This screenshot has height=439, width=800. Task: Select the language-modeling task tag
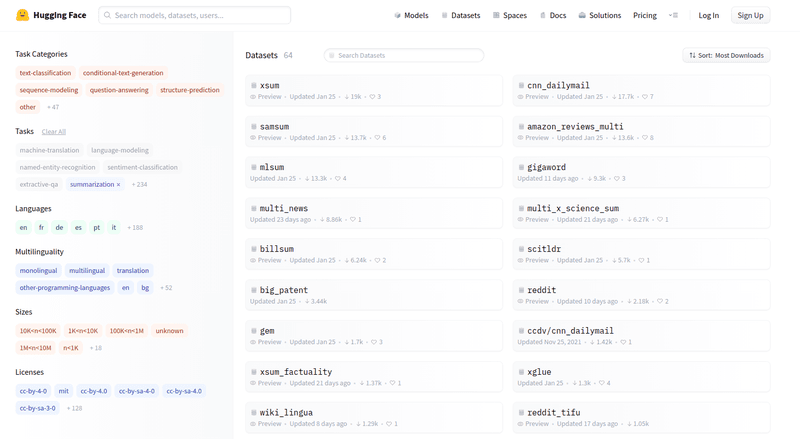click(120, 150)
